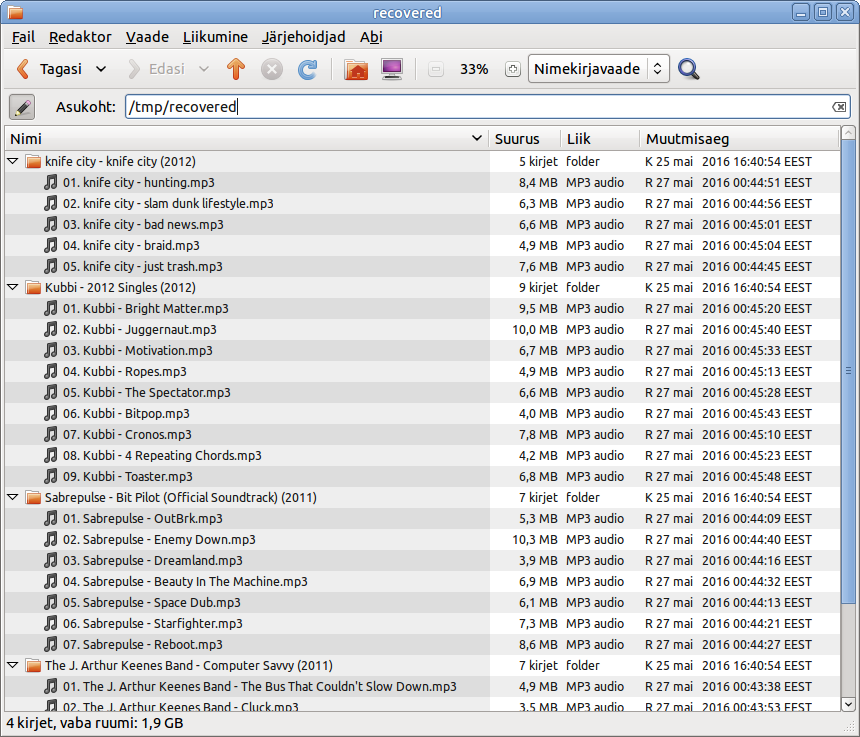Select the music icon for braid.mp3
This screenshot has height=737, width=860.
[50, 245]
